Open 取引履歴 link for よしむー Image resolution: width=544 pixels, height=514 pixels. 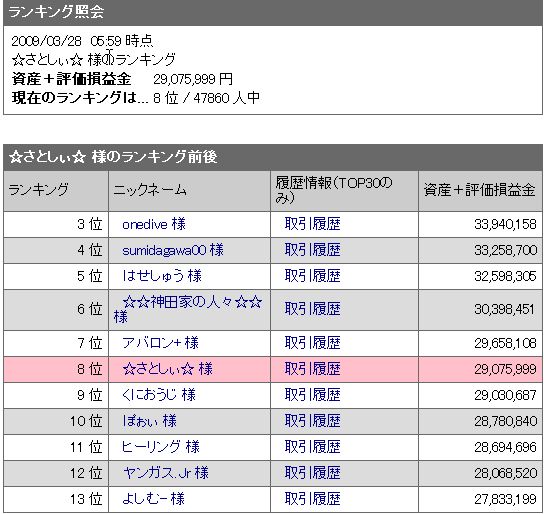[x=312, y=499]
